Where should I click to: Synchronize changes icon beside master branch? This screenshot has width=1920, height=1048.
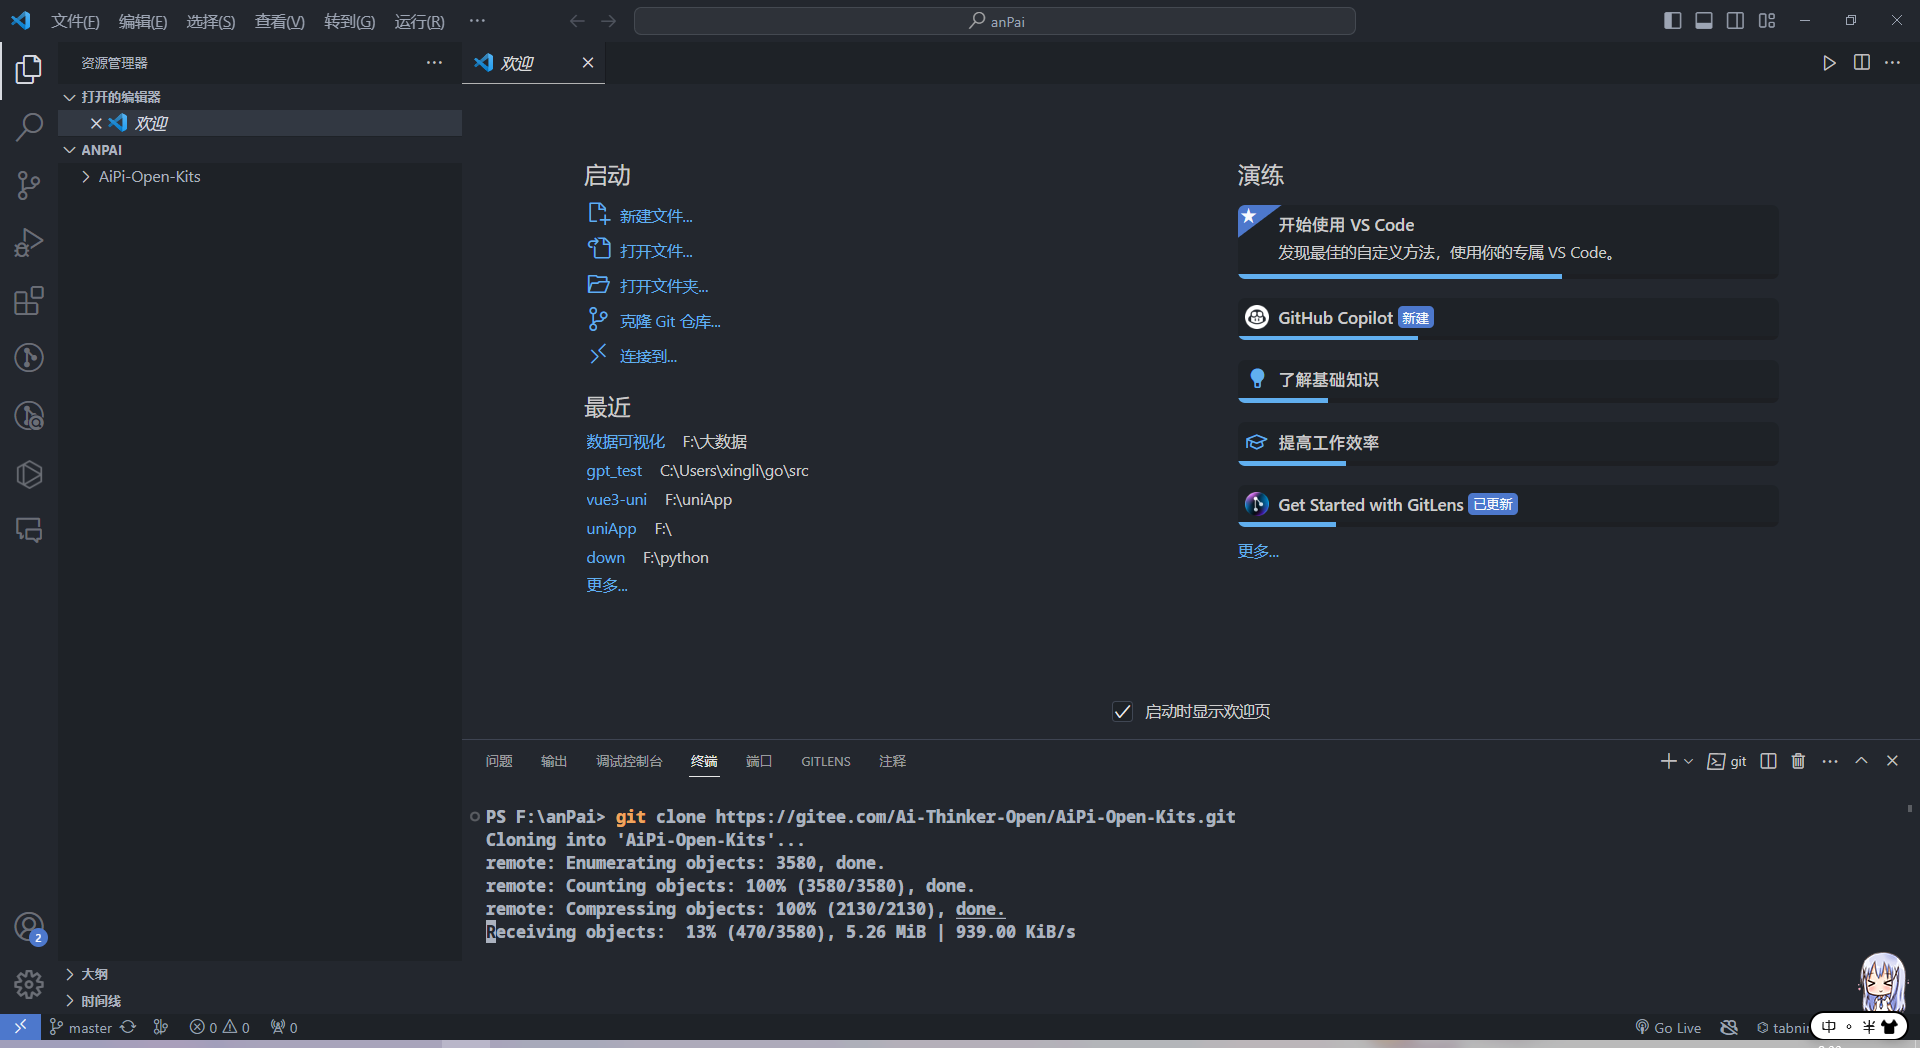coord(128,1027)
